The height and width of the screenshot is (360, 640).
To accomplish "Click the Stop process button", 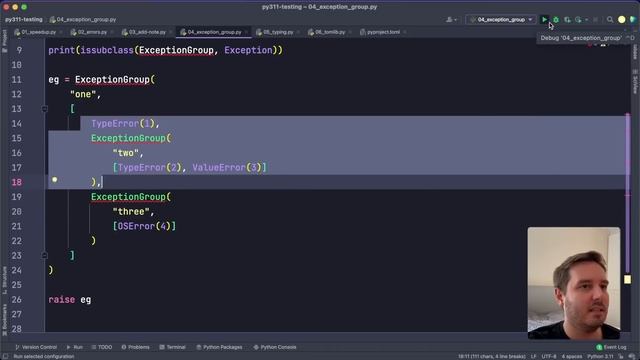I will 596,20.
